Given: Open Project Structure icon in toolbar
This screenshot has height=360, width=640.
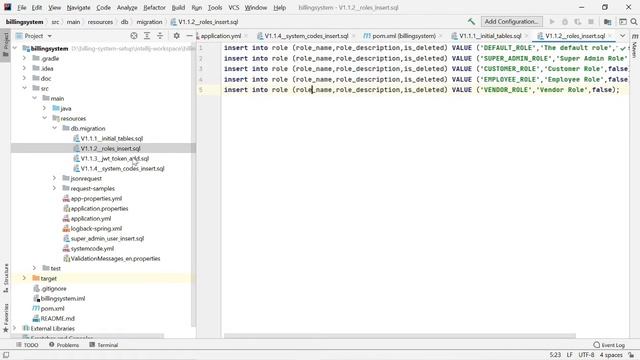Looking at the screenshot, I should [x=607, y=22].
